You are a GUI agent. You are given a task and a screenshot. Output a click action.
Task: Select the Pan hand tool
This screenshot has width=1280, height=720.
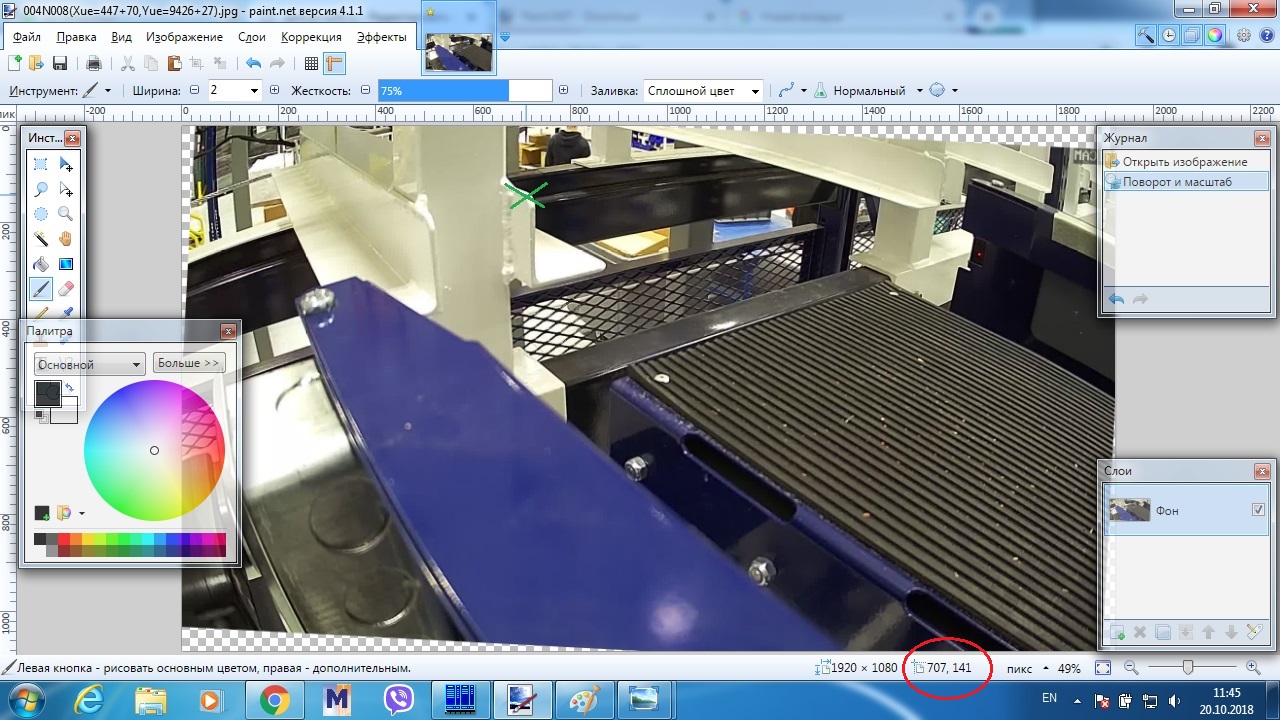[x=66, y=239]
